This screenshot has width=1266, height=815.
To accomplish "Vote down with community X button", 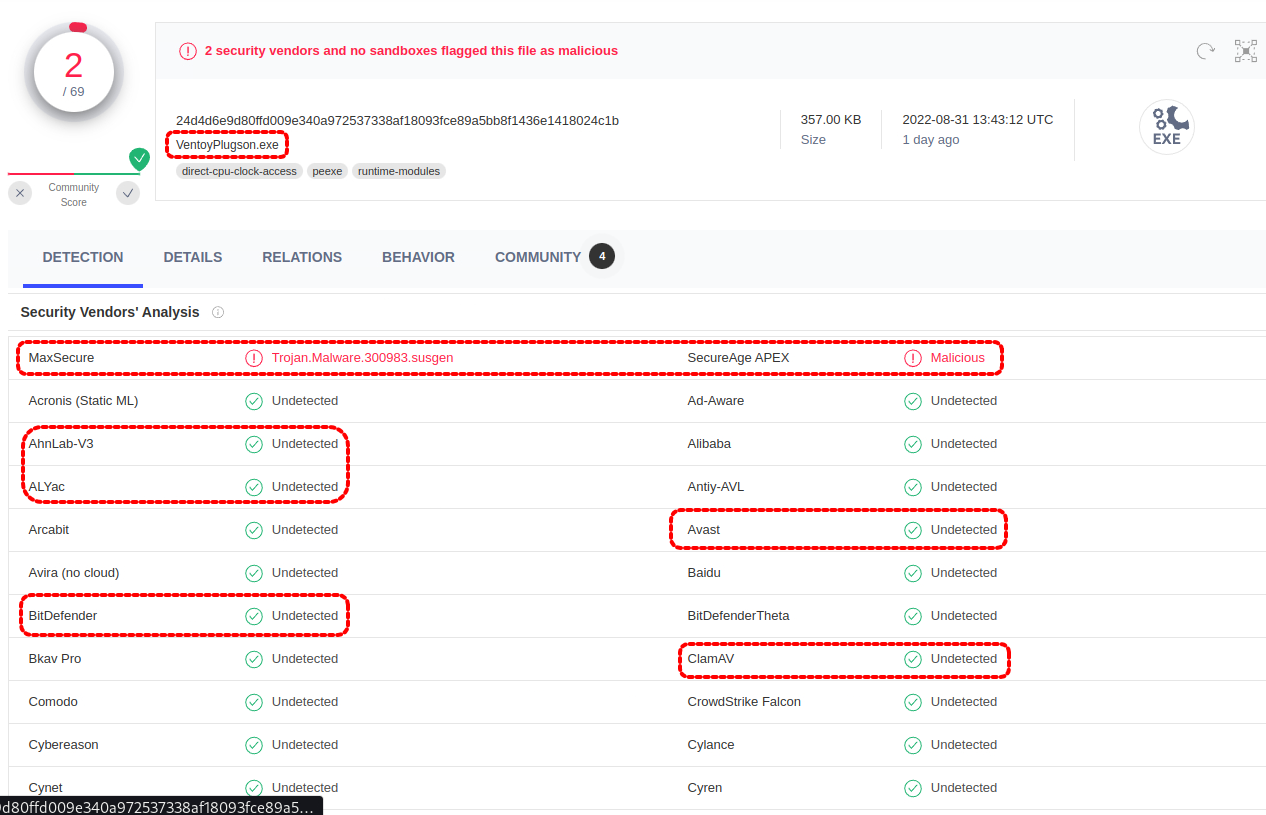I will click(21, 193).
